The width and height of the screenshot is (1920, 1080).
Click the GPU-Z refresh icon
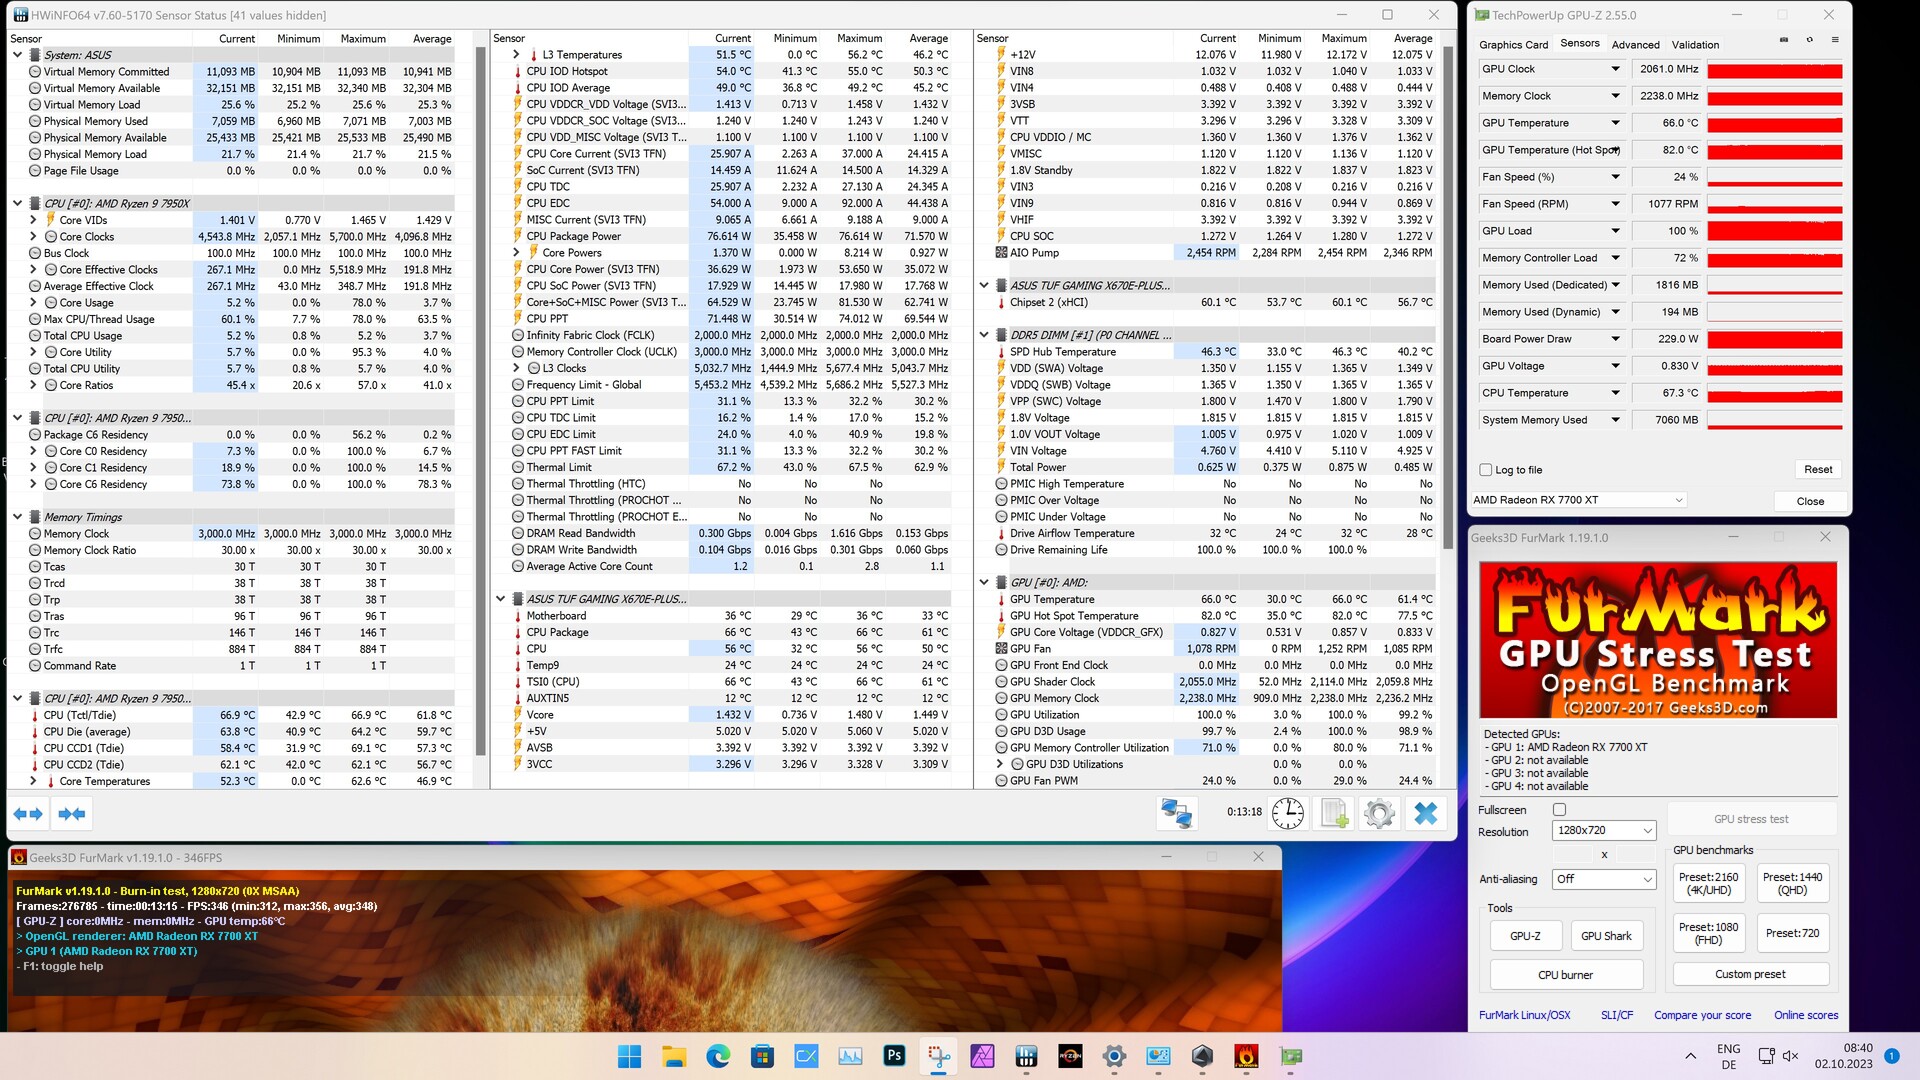click(1809, 40)
